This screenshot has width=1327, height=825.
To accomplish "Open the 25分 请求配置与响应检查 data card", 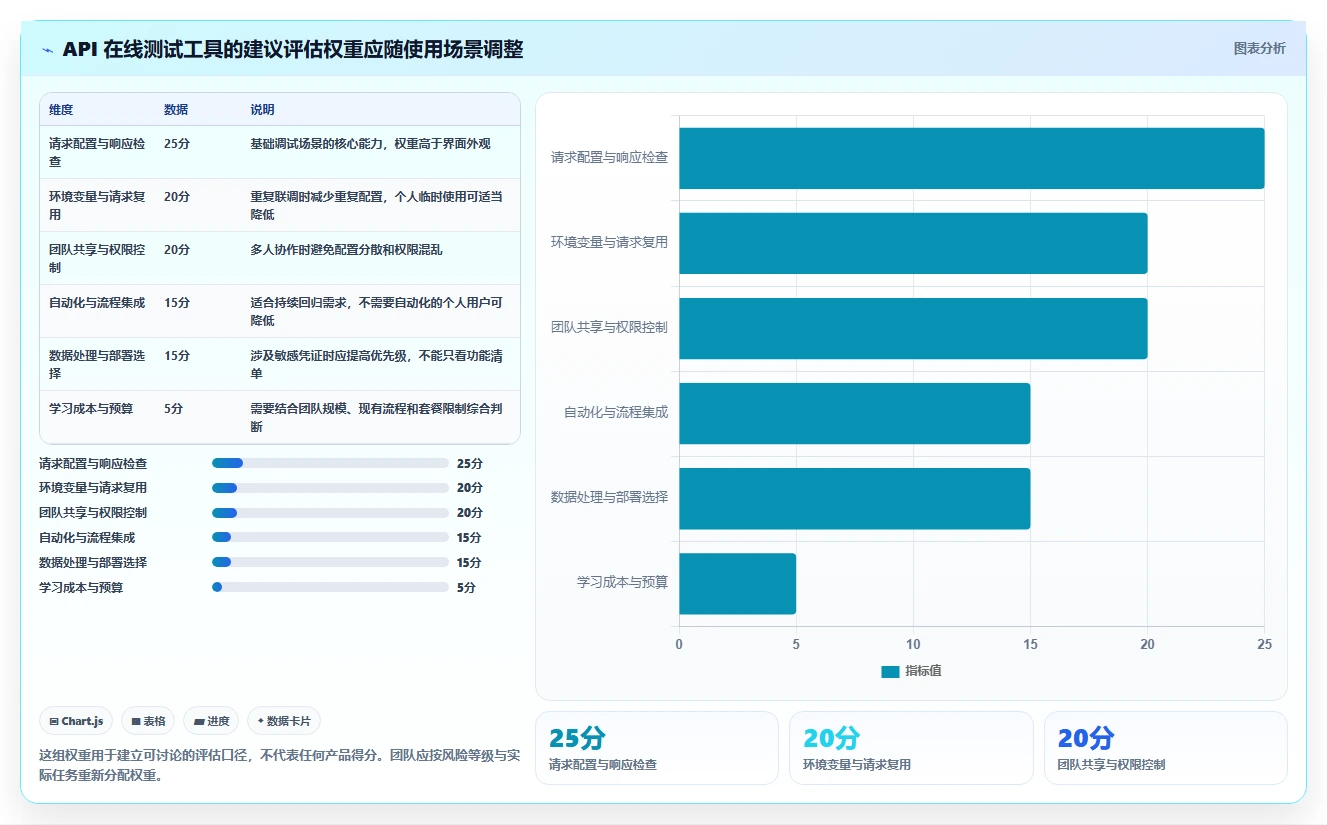I will pos(657,748).
